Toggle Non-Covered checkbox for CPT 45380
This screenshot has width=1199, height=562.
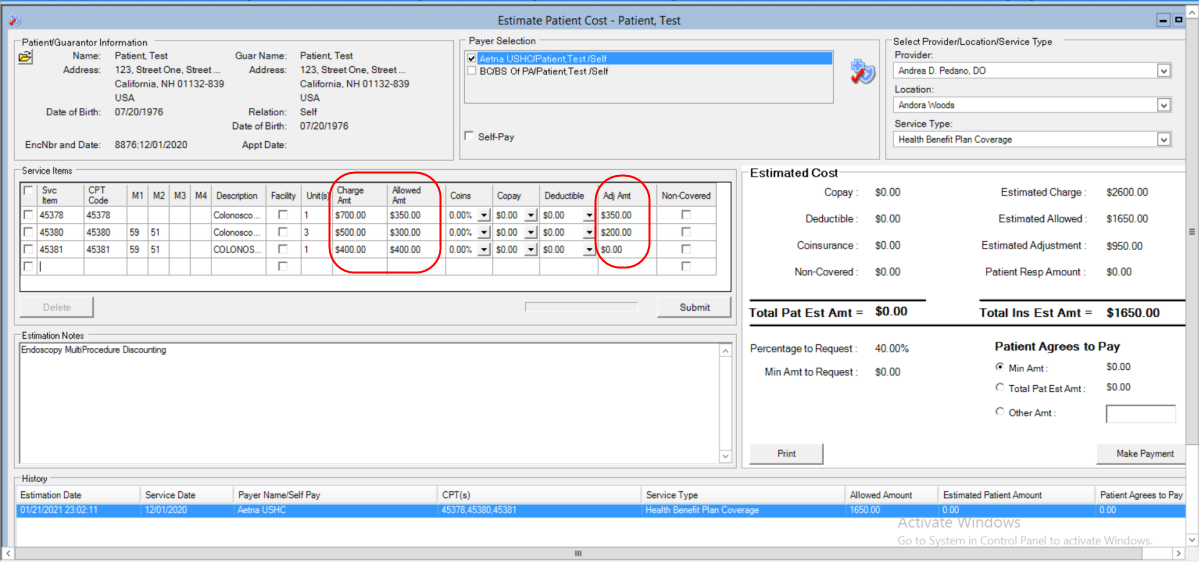coord(686,232)
